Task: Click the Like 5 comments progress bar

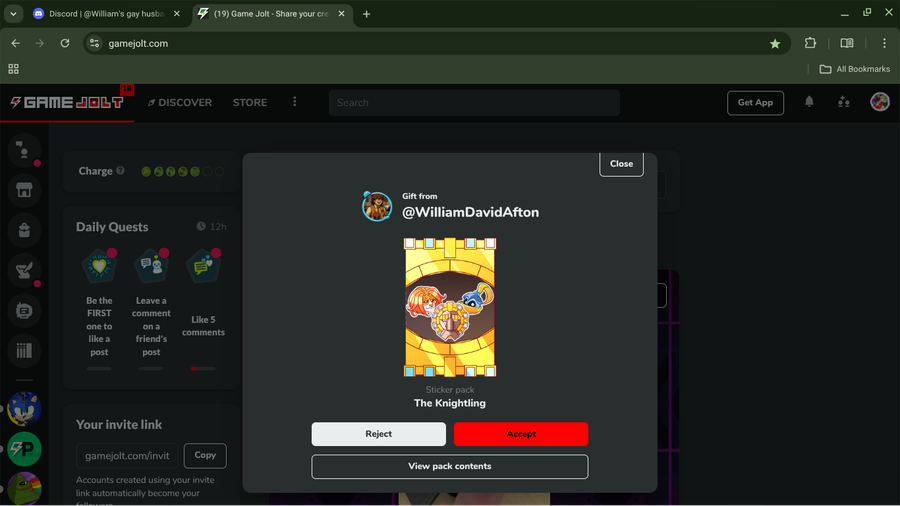Action: tap(203, 368)
